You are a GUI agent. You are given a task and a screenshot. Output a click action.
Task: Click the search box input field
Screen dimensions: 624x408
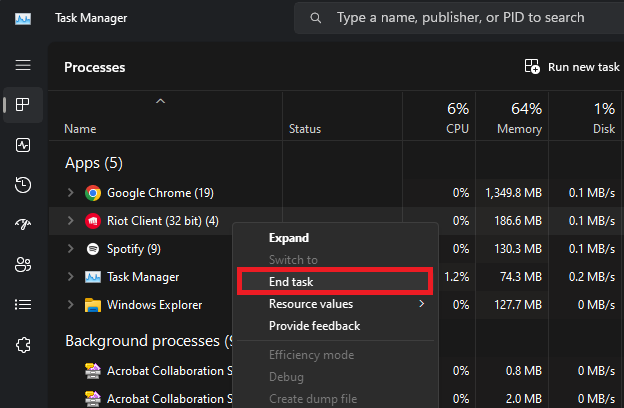point(460,18)
